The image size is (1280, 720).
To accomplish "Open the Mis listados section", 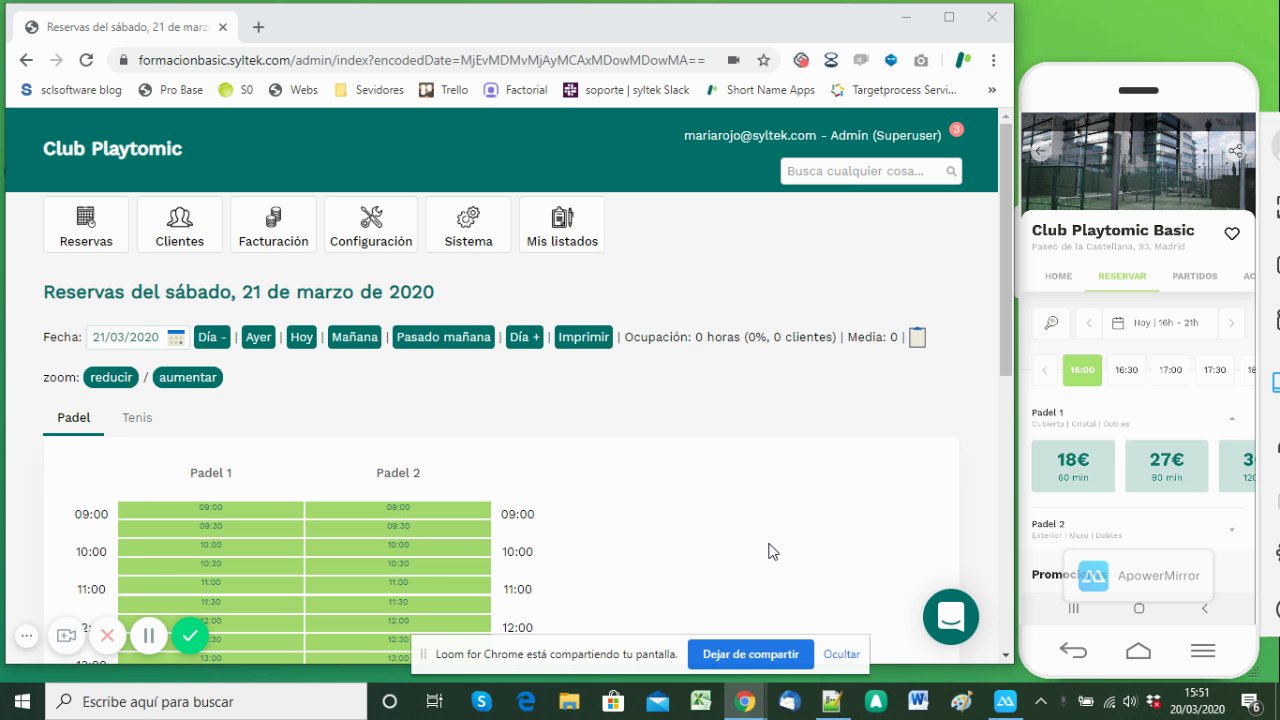I will click(562, 224).
